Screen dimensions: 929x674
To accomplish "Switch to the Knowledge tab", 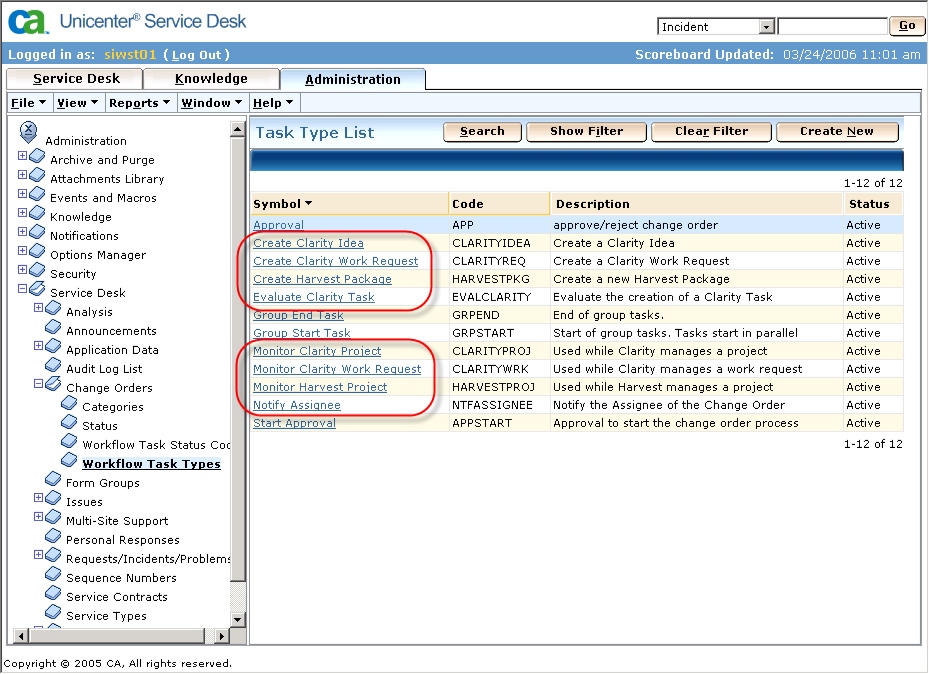I will tap(211, 79).
